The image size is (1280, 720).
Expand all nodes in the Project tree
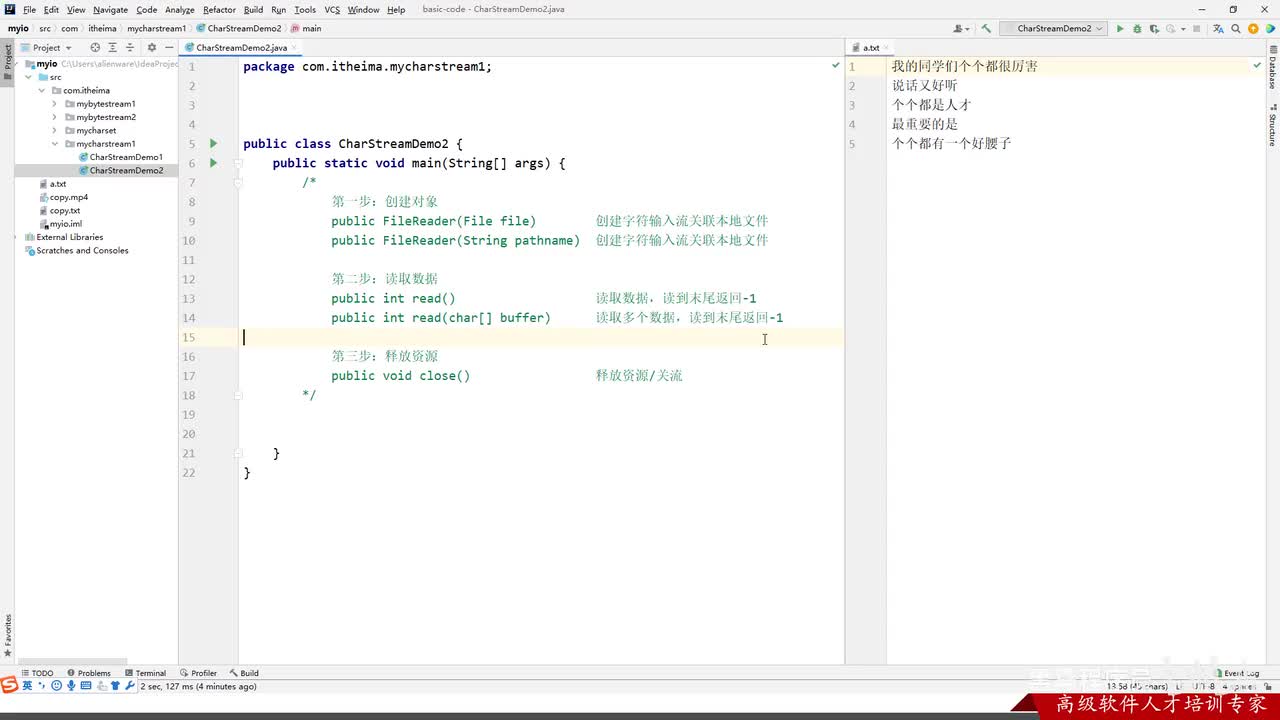[x=113, y=47]
